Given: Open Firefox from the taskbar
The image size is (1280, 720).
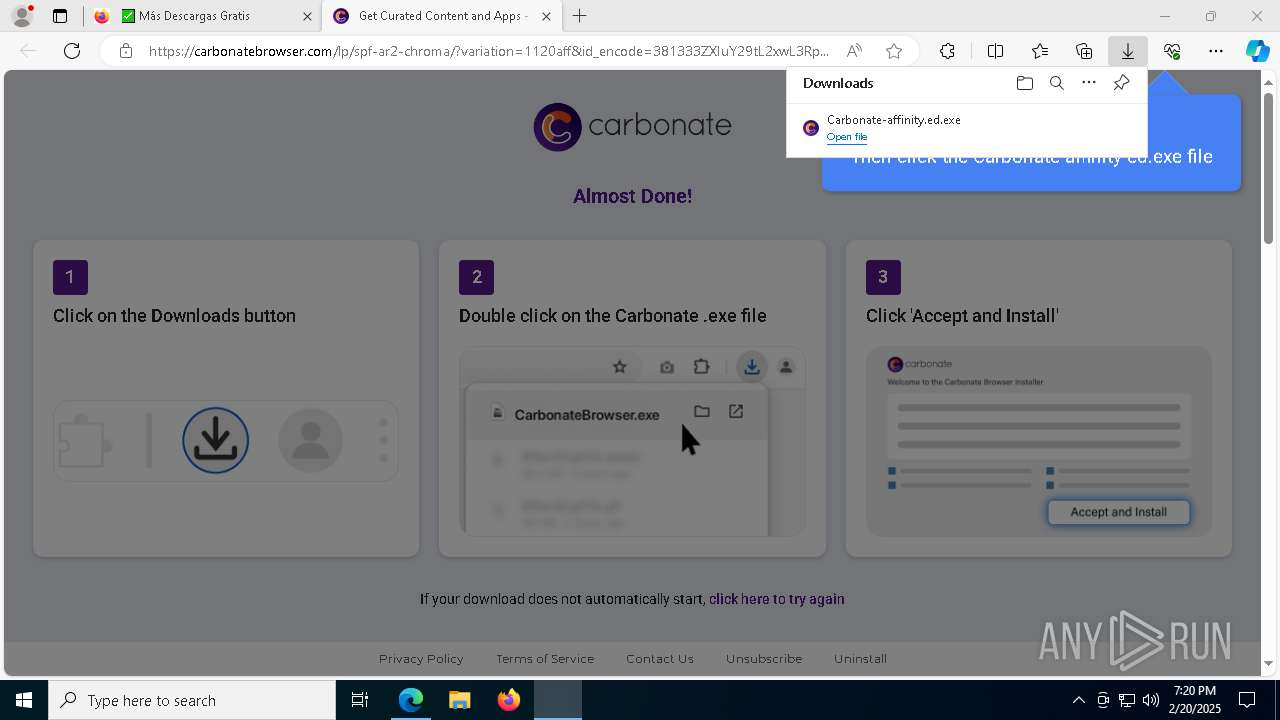Looking at the screenshot, I should pos(509,700).
